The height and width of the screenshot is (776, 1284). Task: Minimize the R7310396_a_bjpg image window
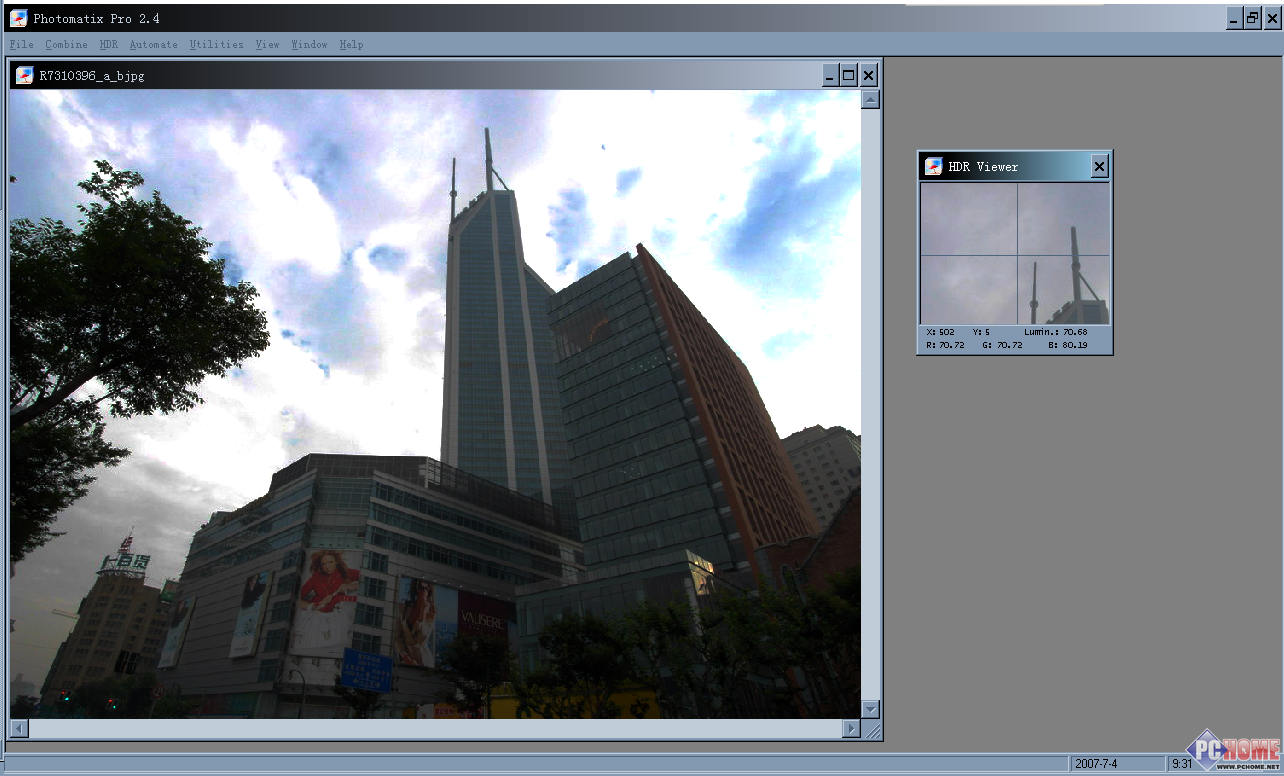(830, 75)
